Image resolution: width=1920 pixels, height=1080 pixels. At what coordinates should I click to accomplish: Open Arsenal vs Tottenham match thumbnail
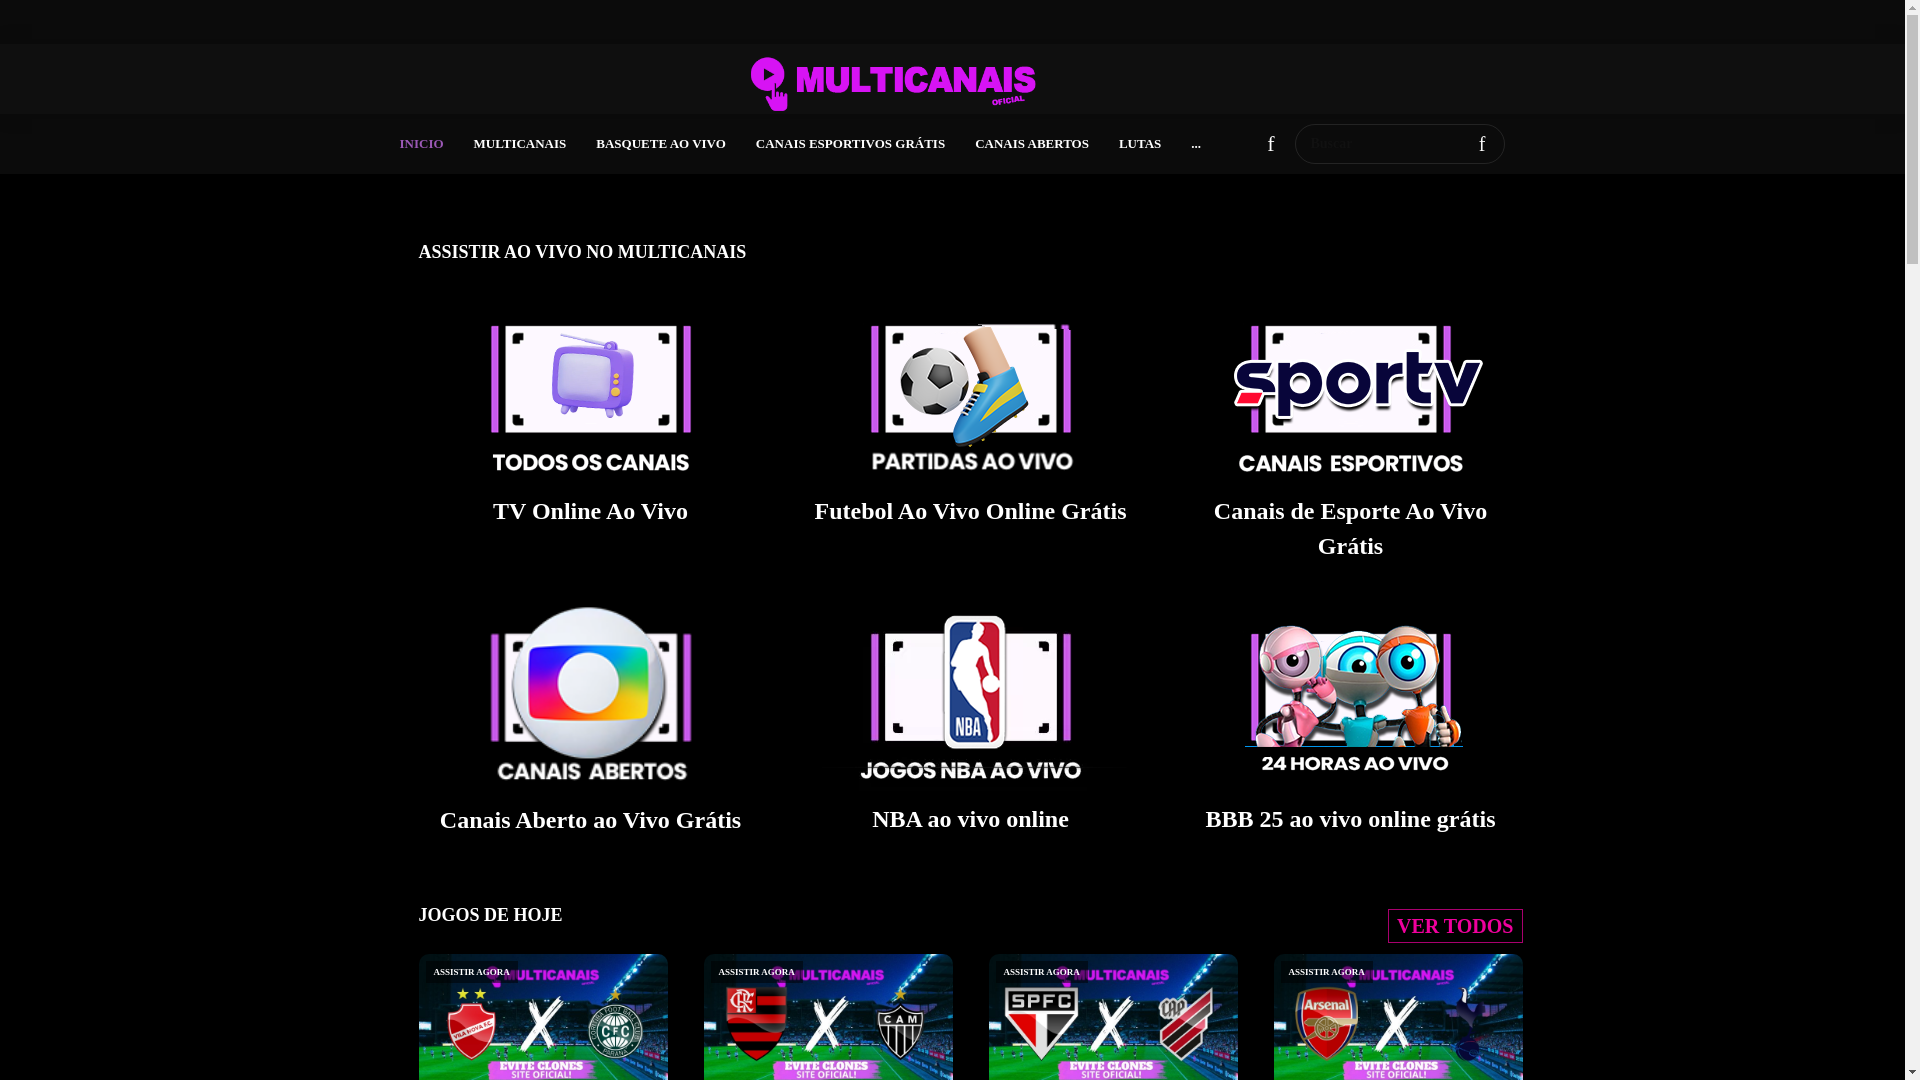(1398, 1017)
